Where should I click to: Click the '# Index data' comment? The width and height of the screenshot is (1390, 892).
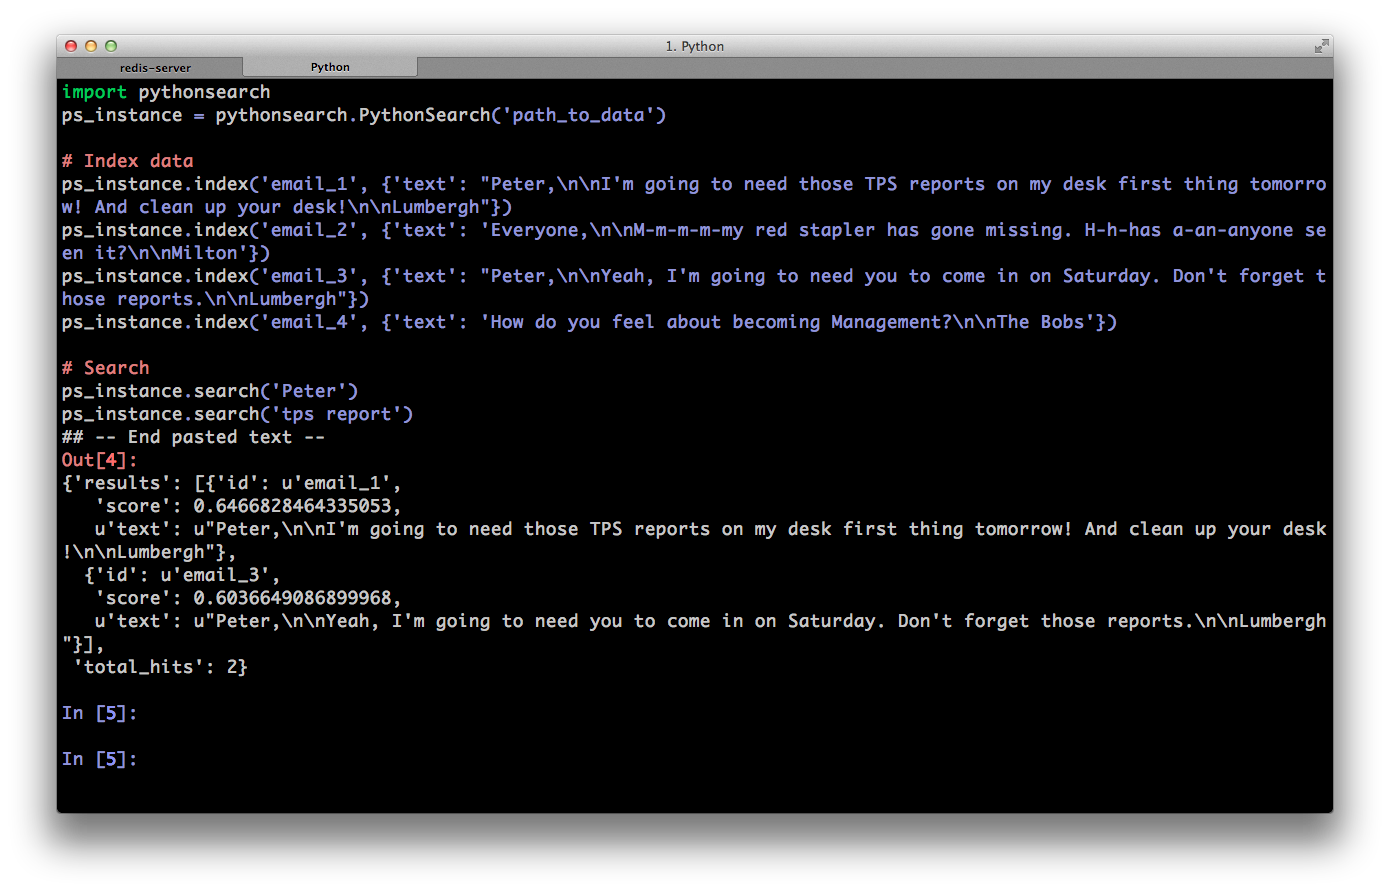click(128, 161)
